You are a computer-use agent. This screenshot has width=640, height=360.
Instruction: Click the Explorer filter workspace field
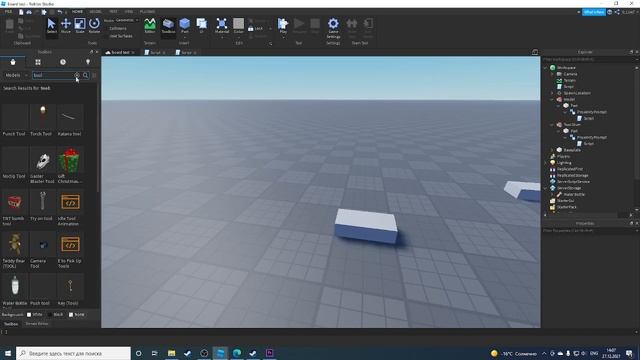point(588,60)
